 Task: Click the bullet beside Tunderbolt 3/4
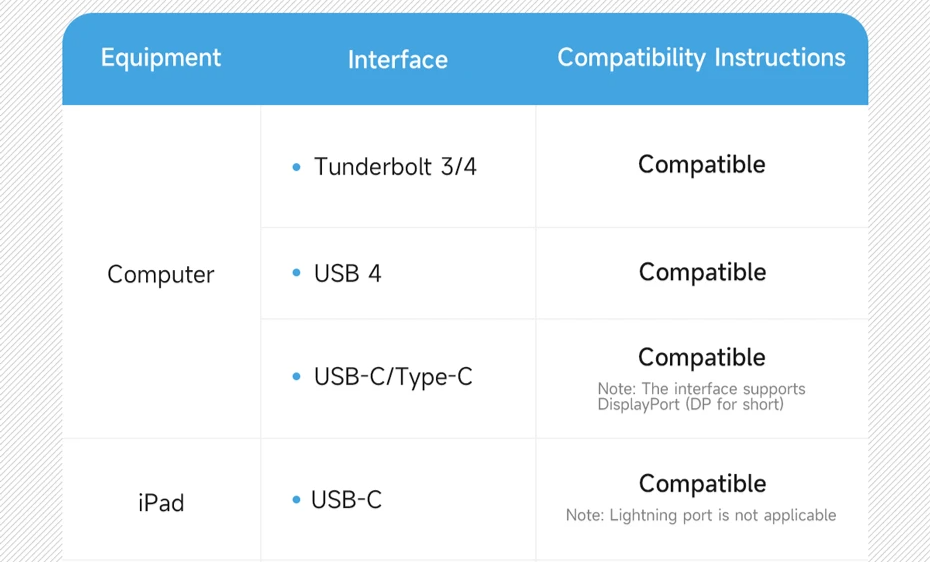coord(297,167)
